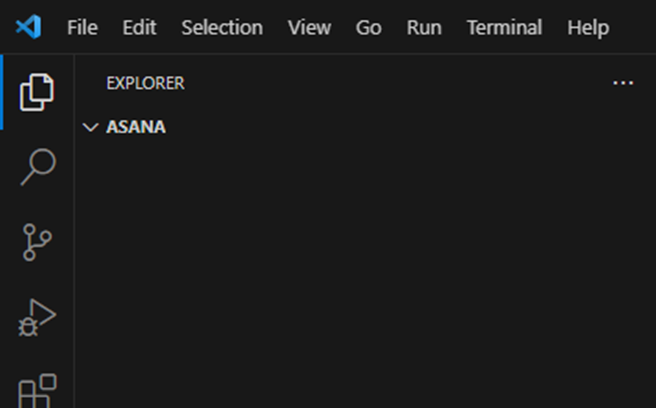Open the Search view icon
656x408 pixels.
tap(37, 167)
